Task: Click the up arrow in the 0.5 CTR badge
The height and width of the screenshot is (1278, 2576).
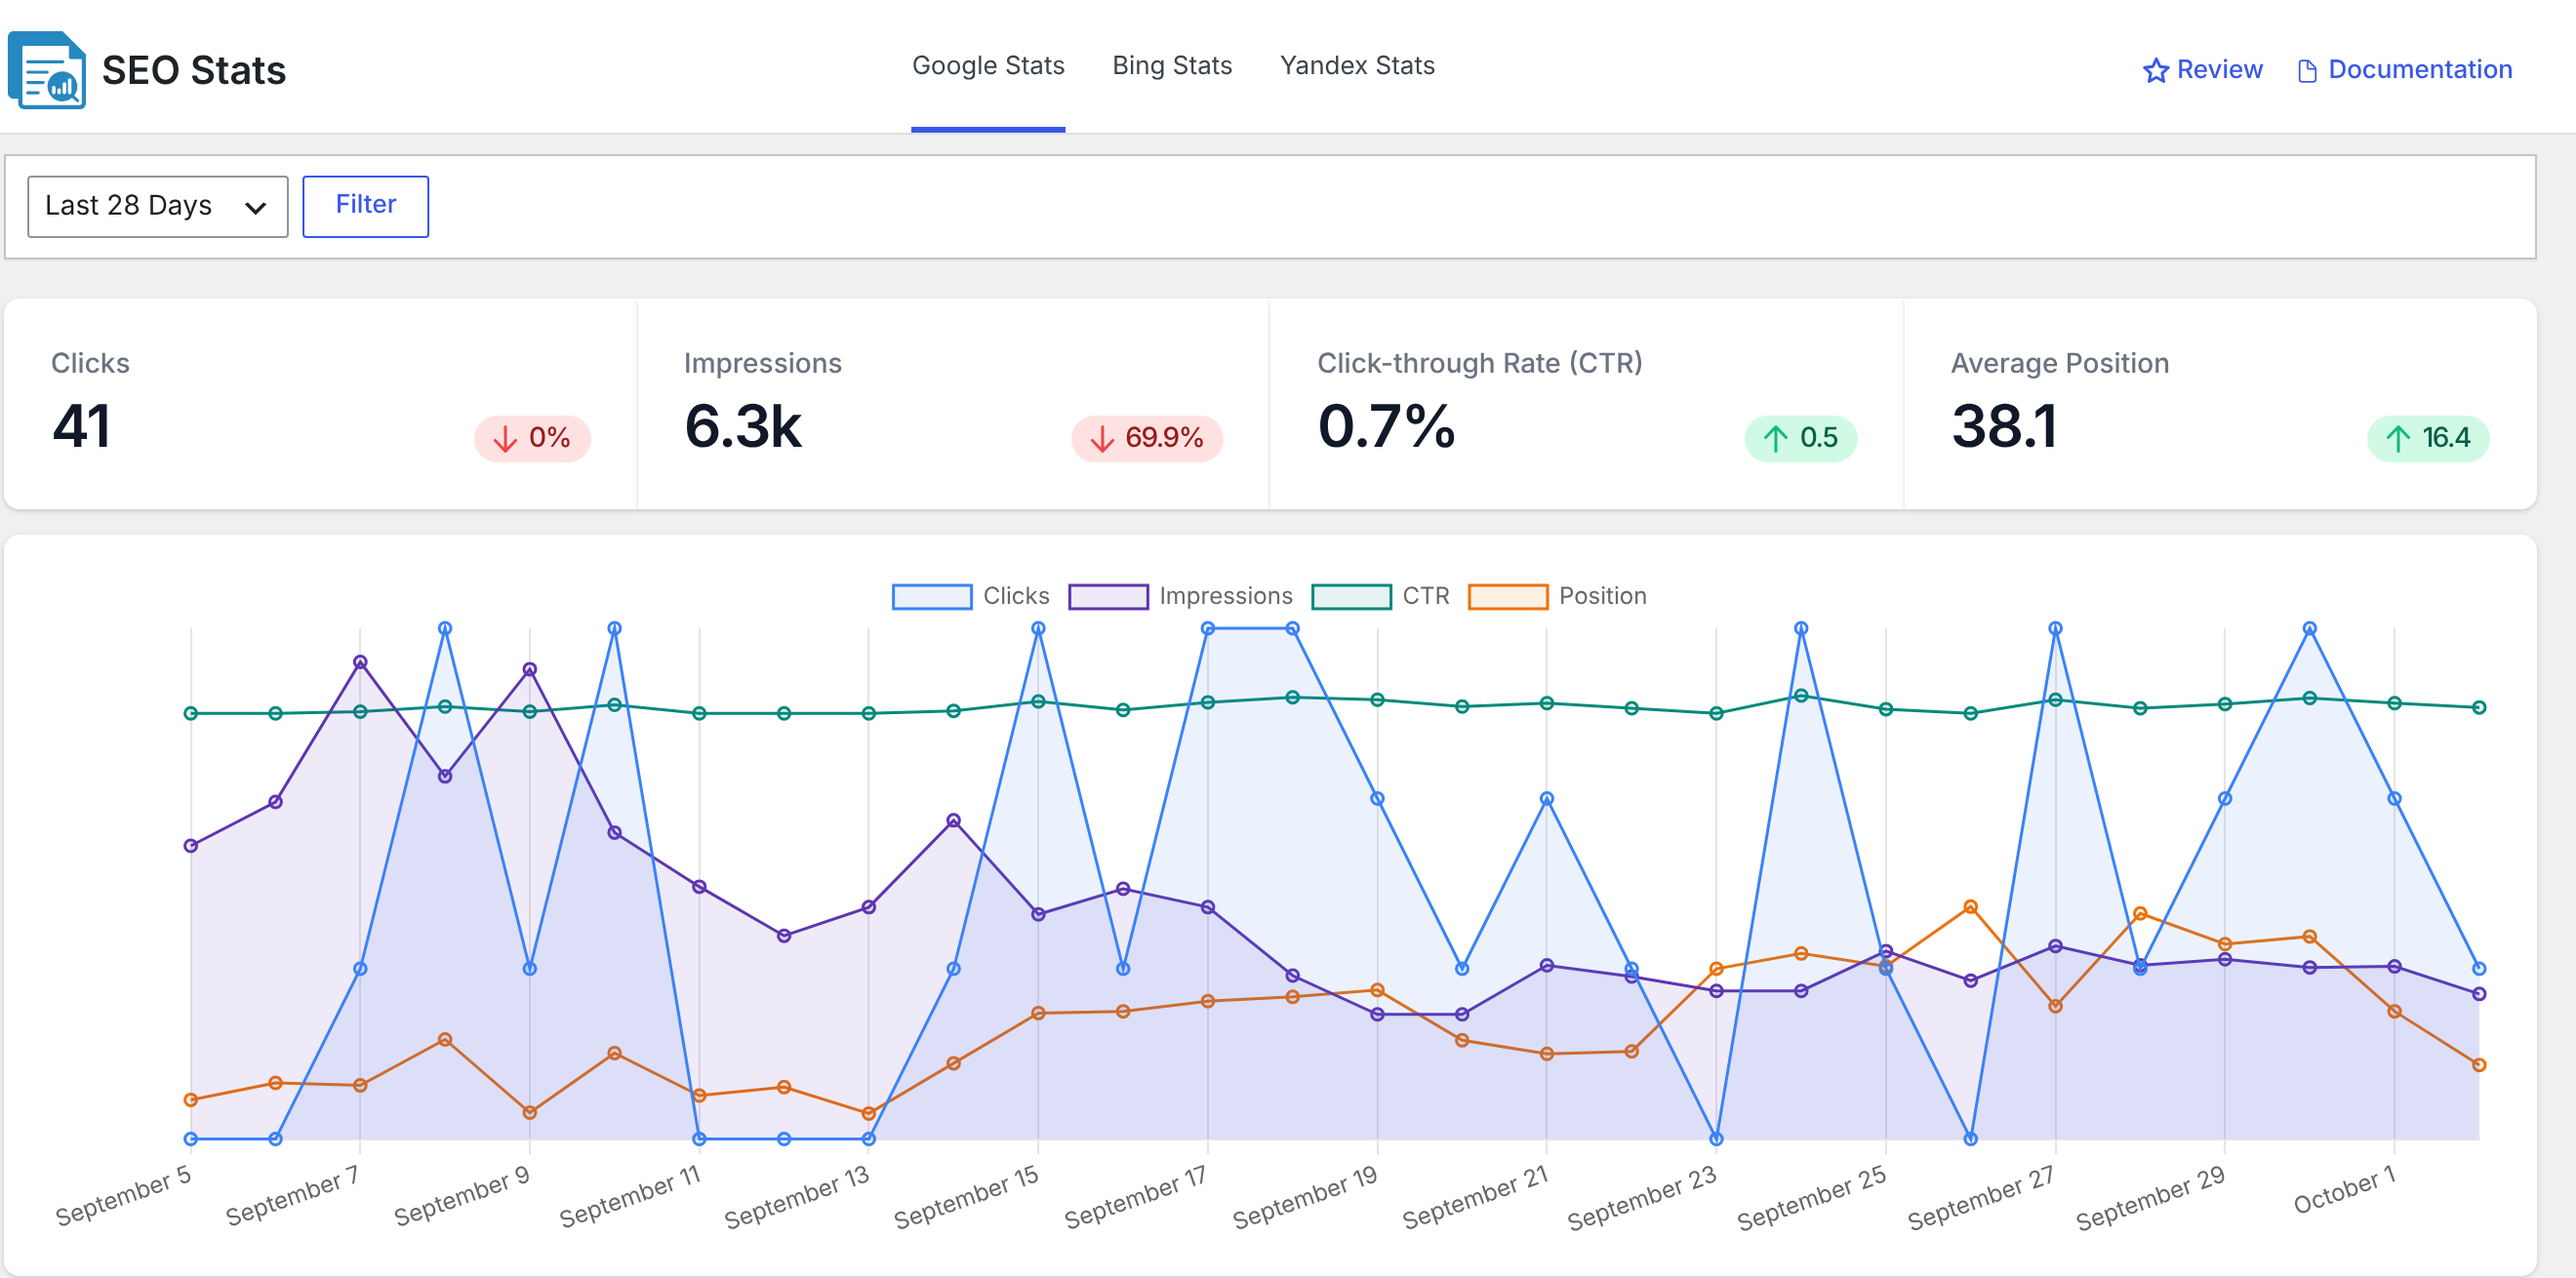Action: tap(1775, 438)
